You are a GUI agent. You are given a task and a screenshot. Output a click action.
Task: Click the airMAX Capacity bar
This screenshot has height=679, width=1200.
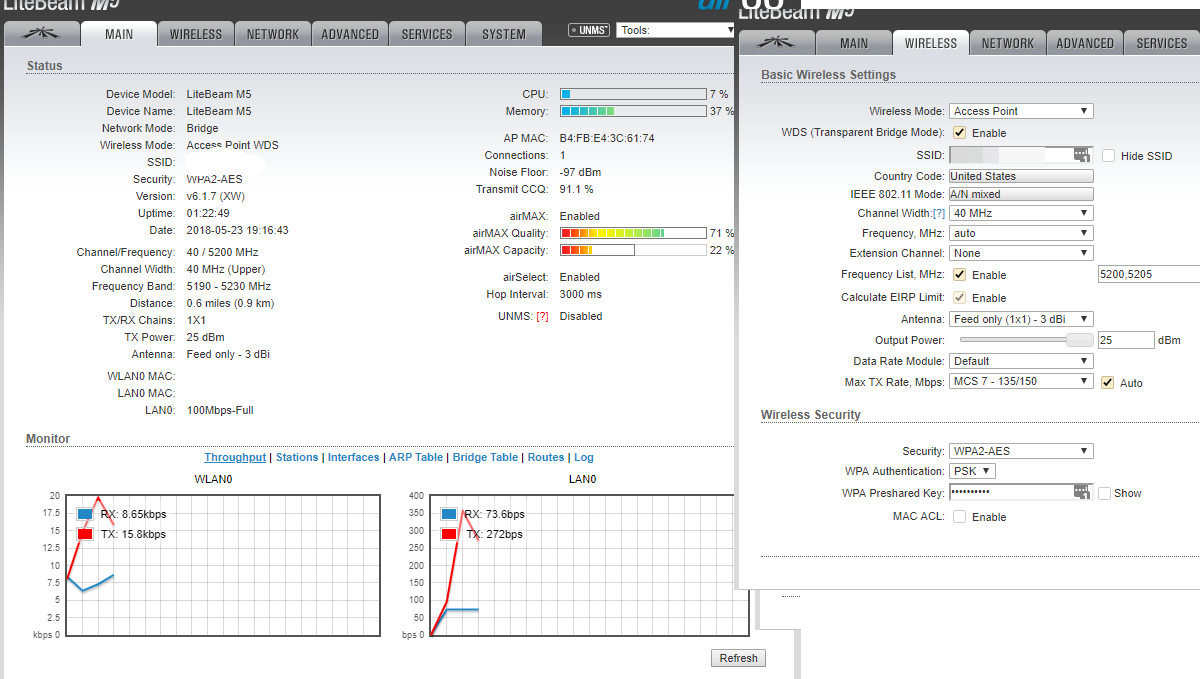633,250
